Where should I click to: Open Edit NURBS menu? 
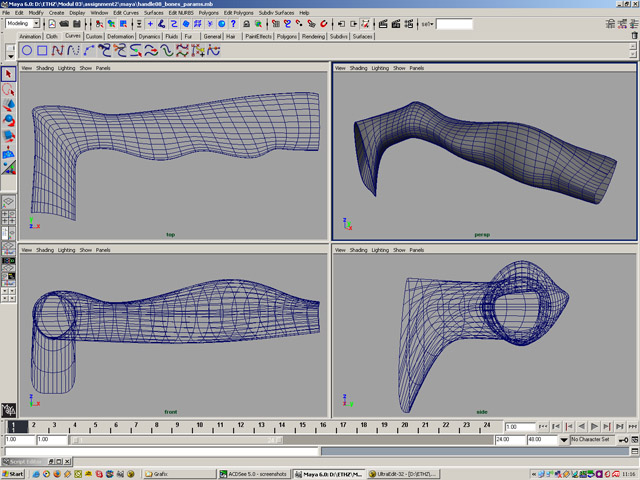coord(181,13)
